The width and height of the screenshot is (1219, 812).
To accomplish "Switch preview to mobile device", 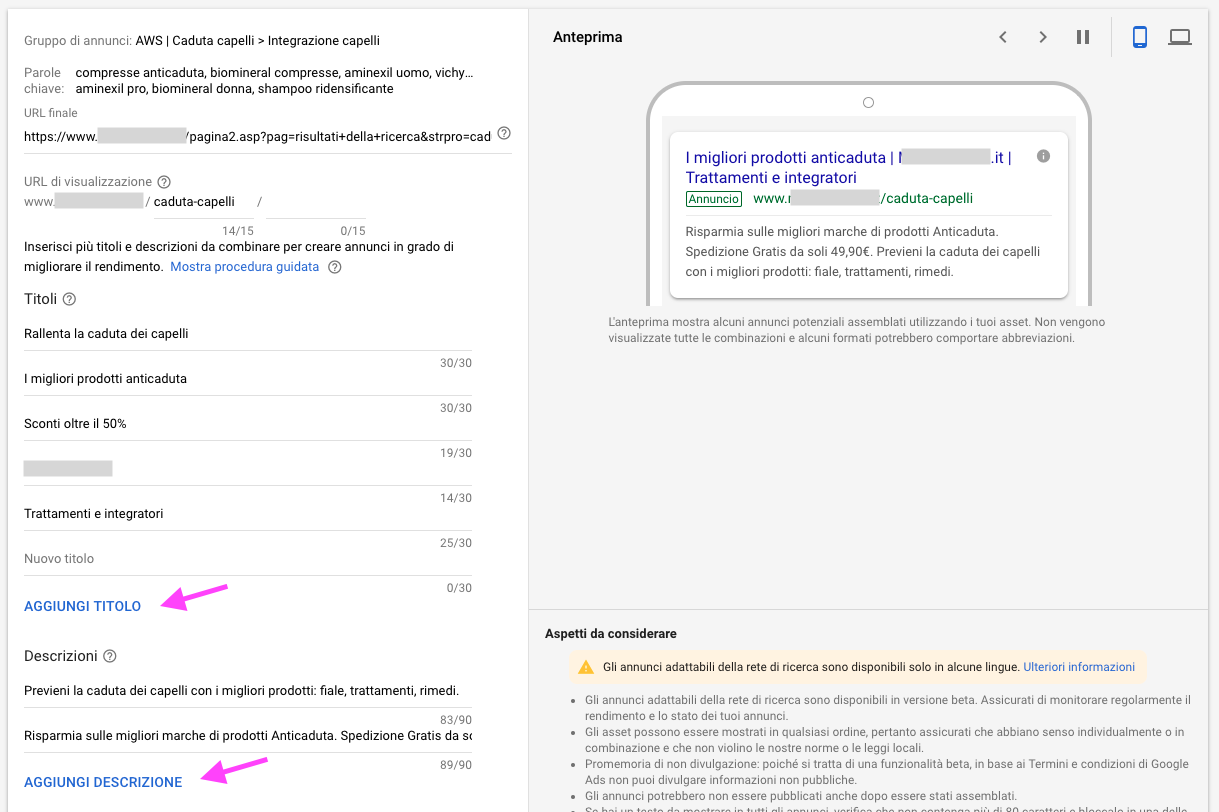I will 1139,37.
